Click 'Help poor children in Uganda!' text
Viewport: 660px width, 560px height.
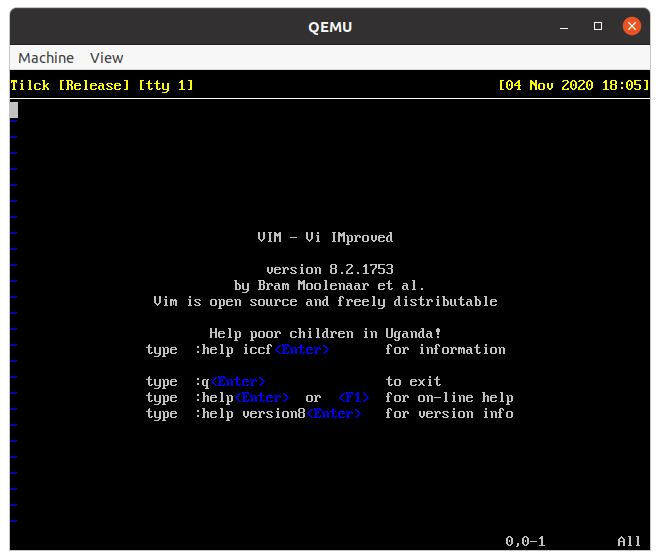(x=325, y=333)
